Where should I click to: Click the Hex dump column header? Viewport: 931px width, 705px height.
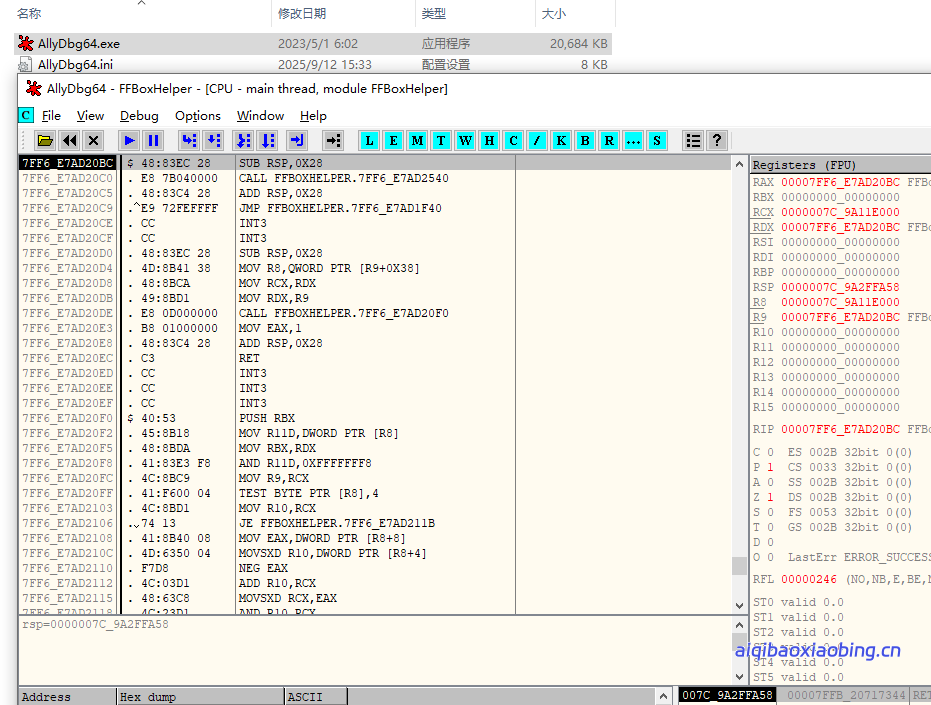[x=201, y=697]
